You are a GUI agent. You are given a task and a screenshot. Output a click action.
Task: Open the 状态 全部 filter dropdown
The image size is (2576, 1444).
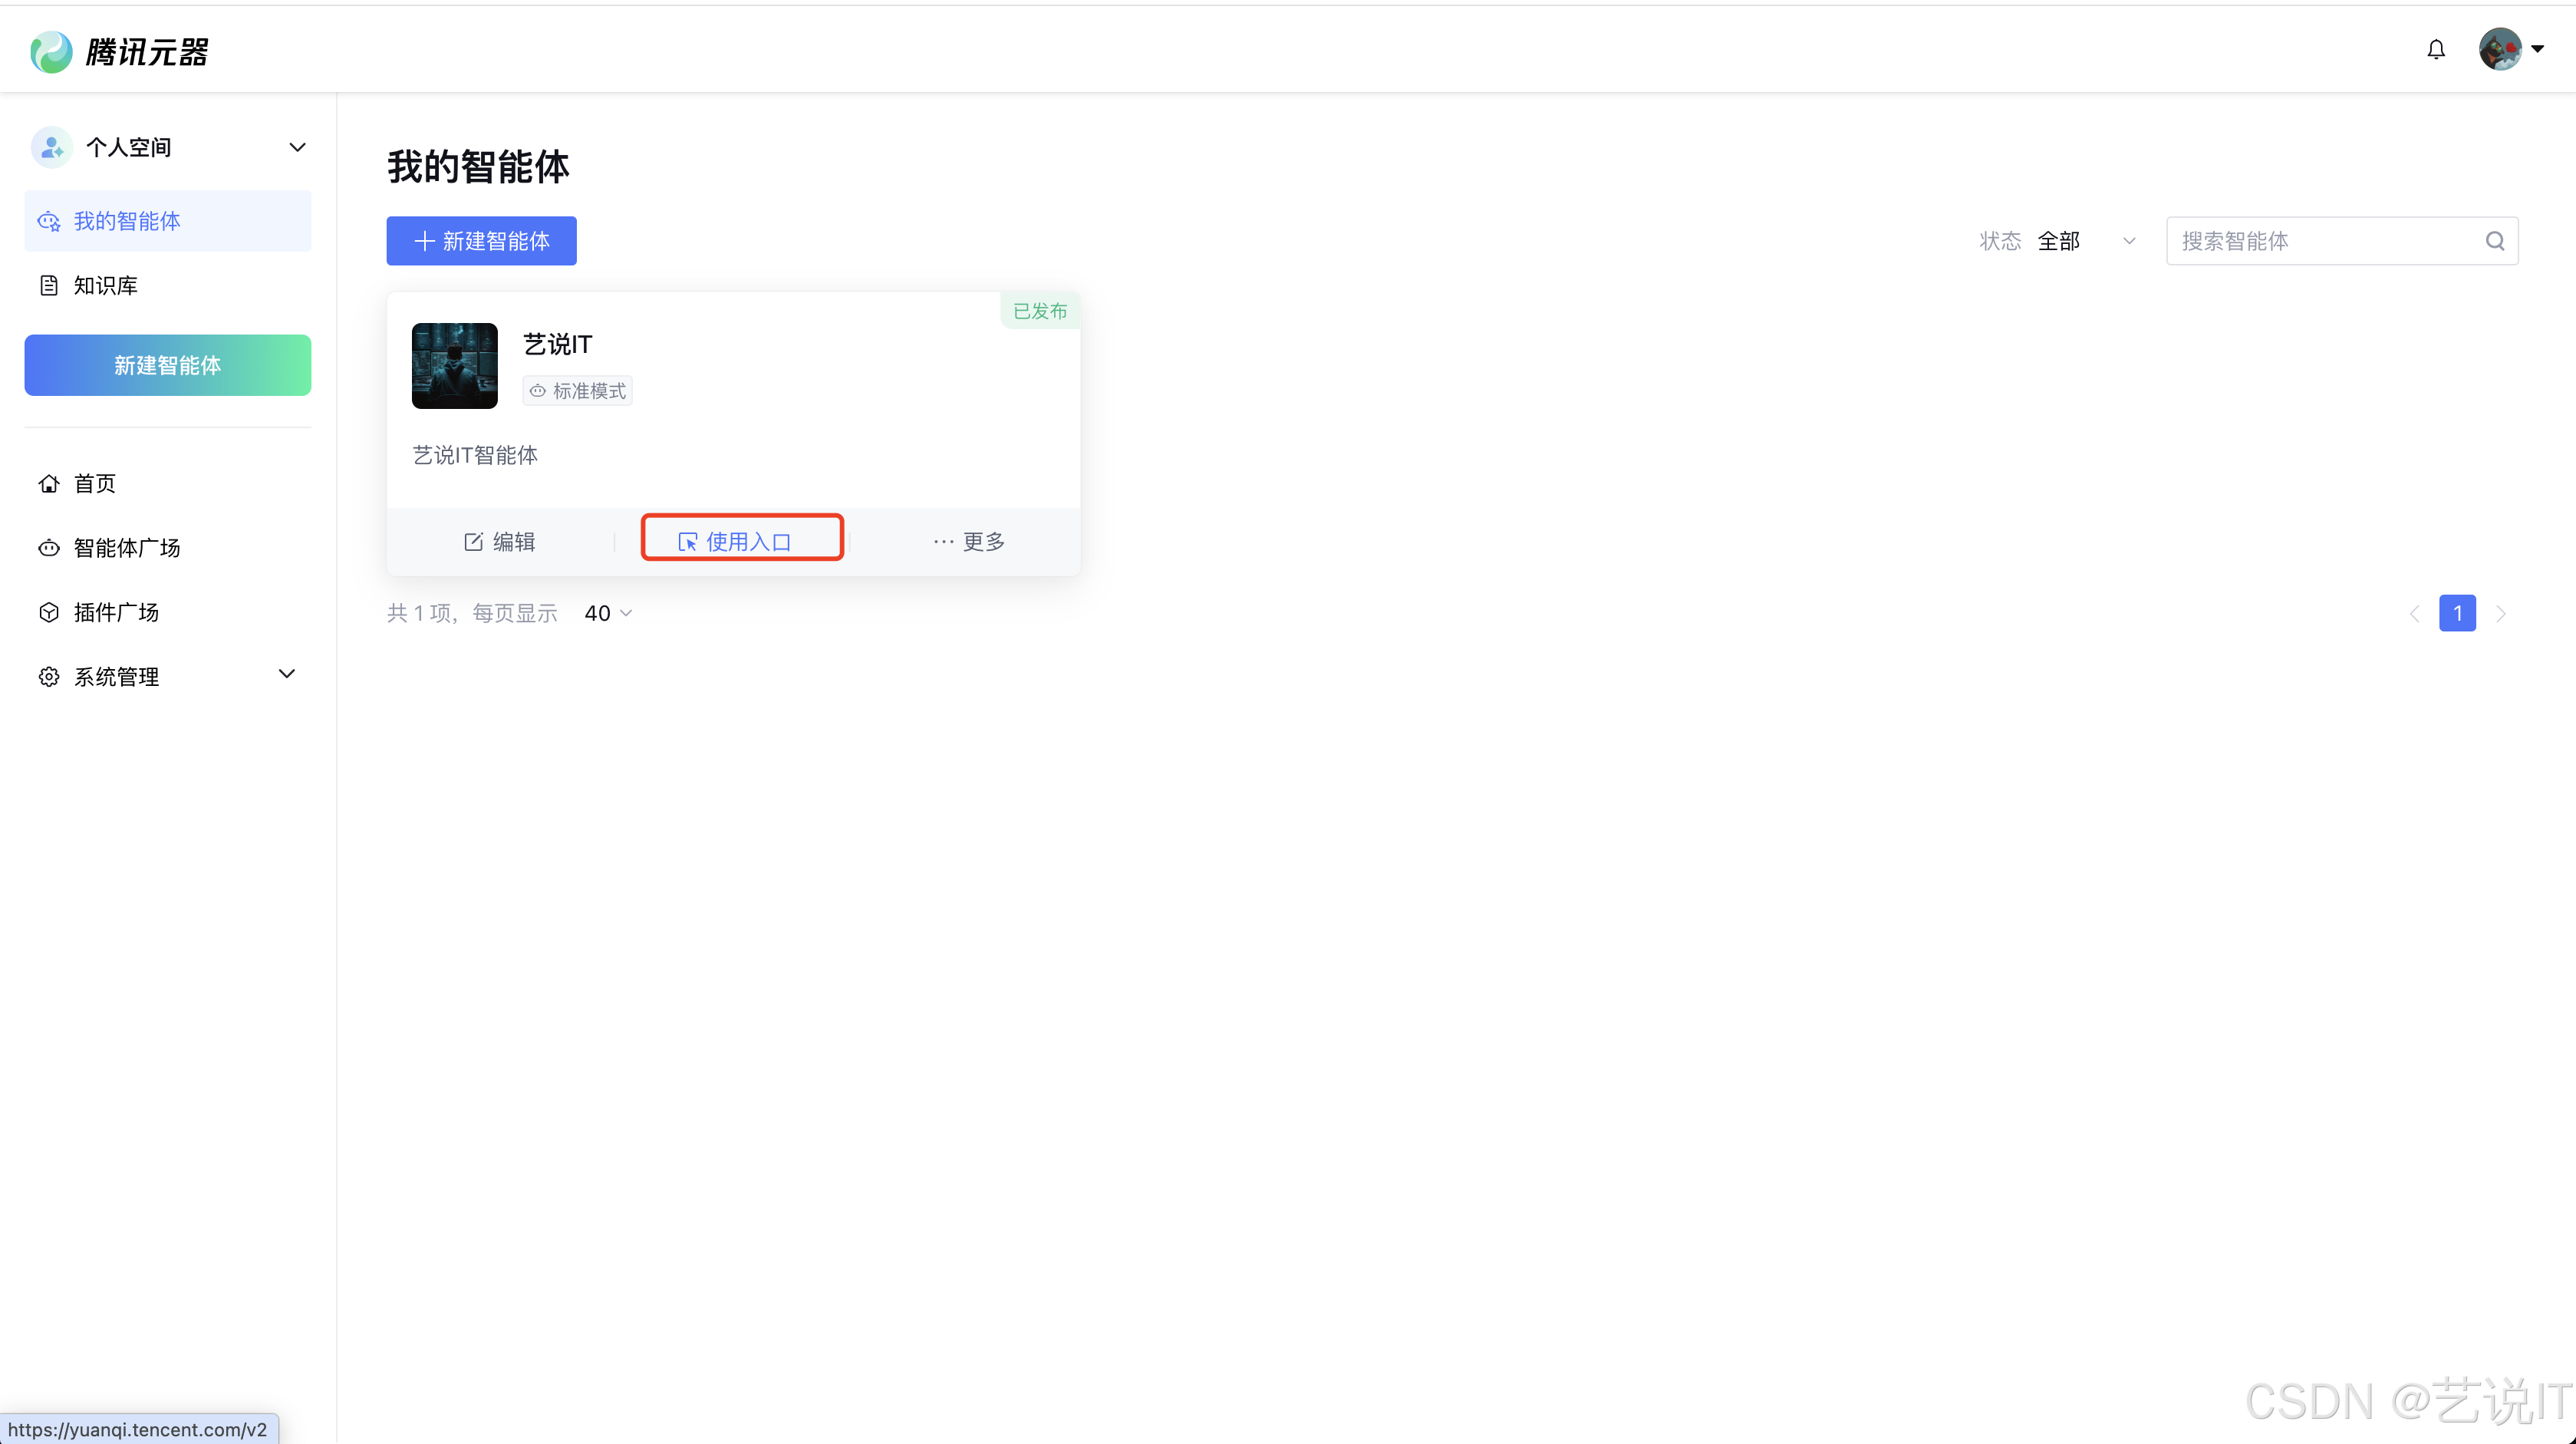click(x=2086, y=241)
